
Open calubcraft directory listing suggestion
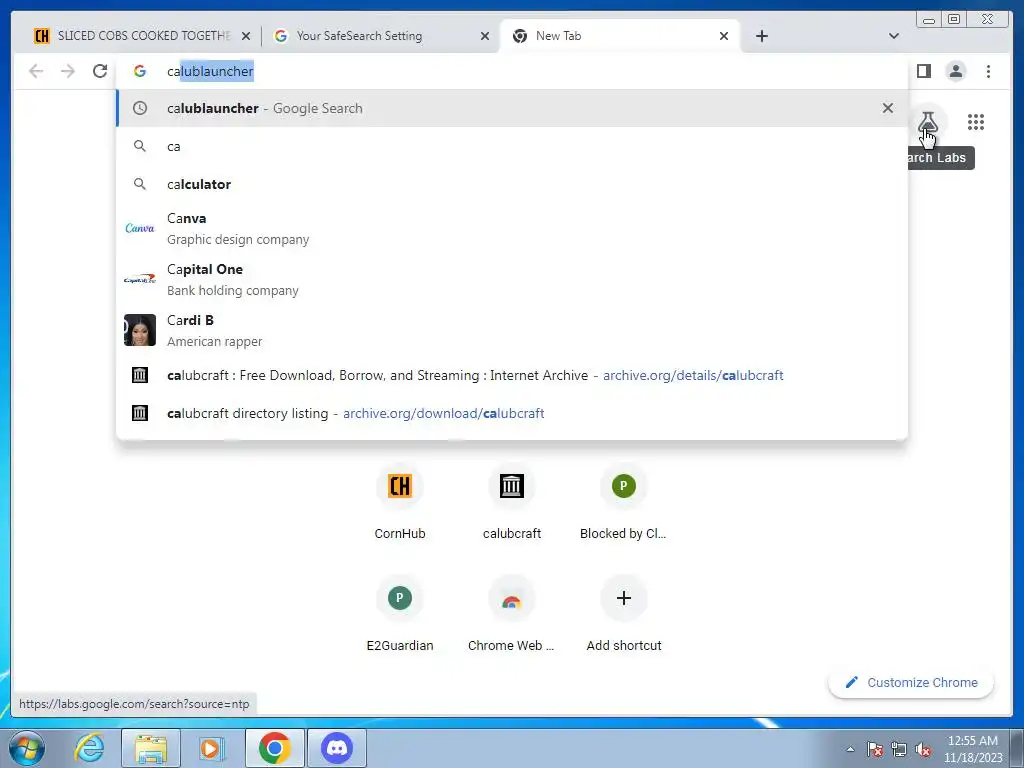click(512, 413)
